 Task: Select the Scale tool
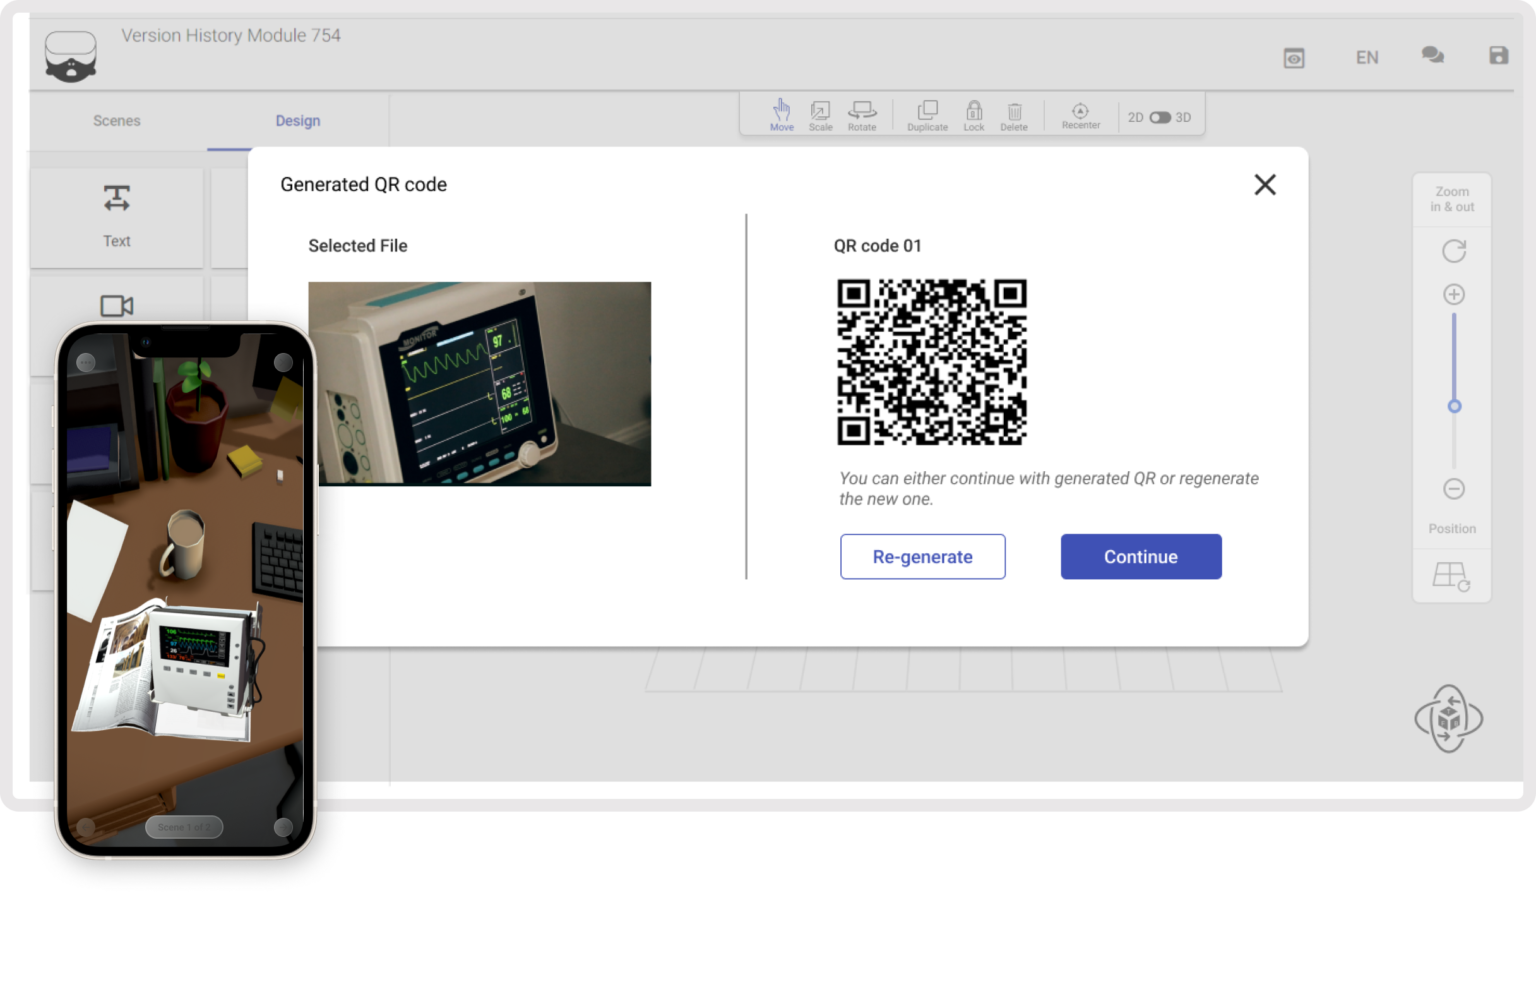coord(820,115)
